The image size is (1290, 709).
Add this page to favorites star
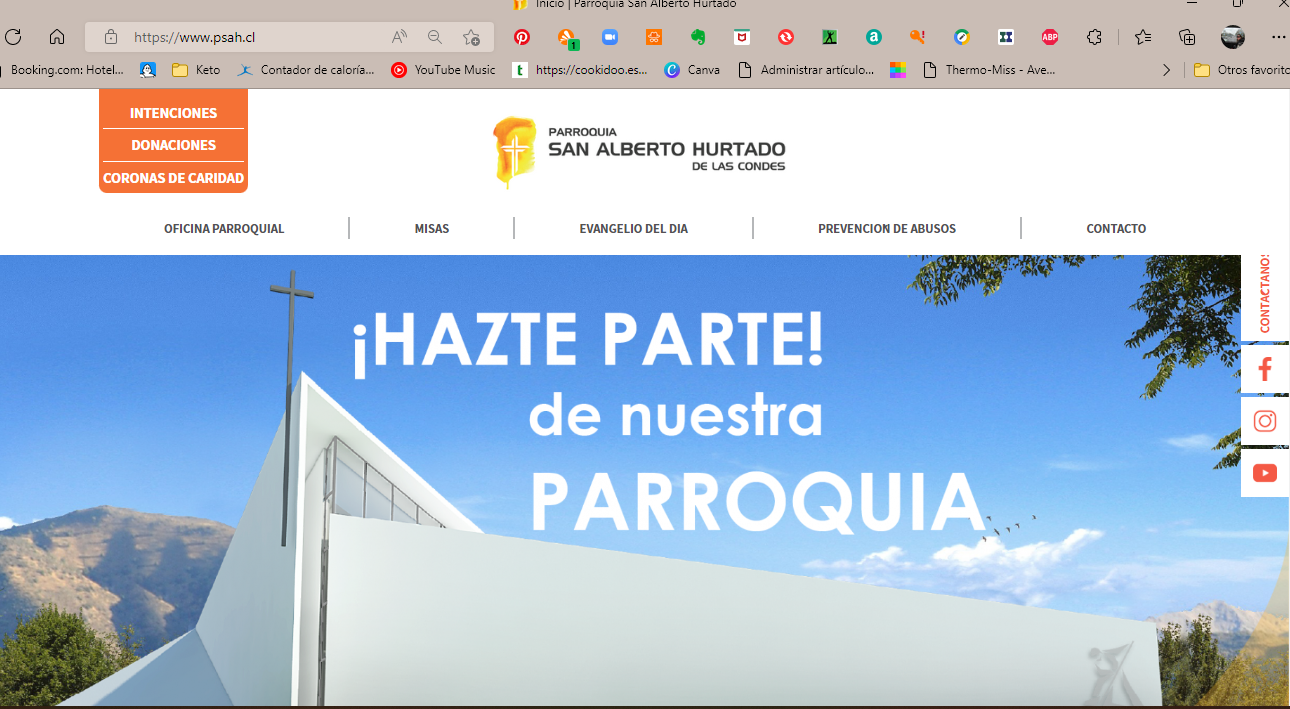pyautogui.click(x=471, y=37)
